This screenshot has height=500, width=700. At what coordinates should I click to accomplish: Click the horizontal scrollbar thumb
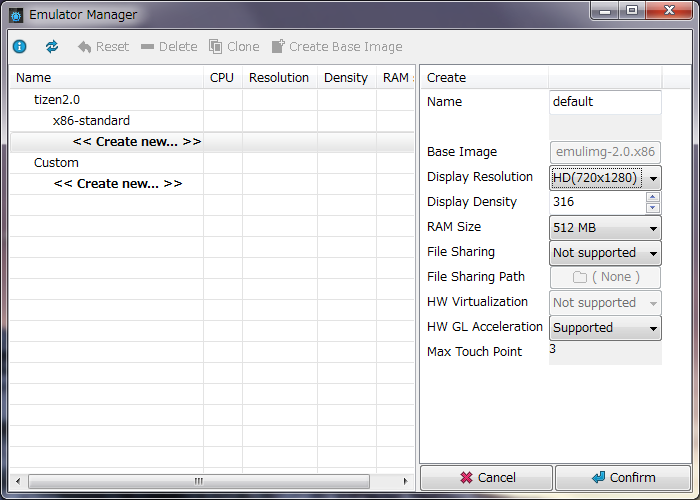[199, 481]
